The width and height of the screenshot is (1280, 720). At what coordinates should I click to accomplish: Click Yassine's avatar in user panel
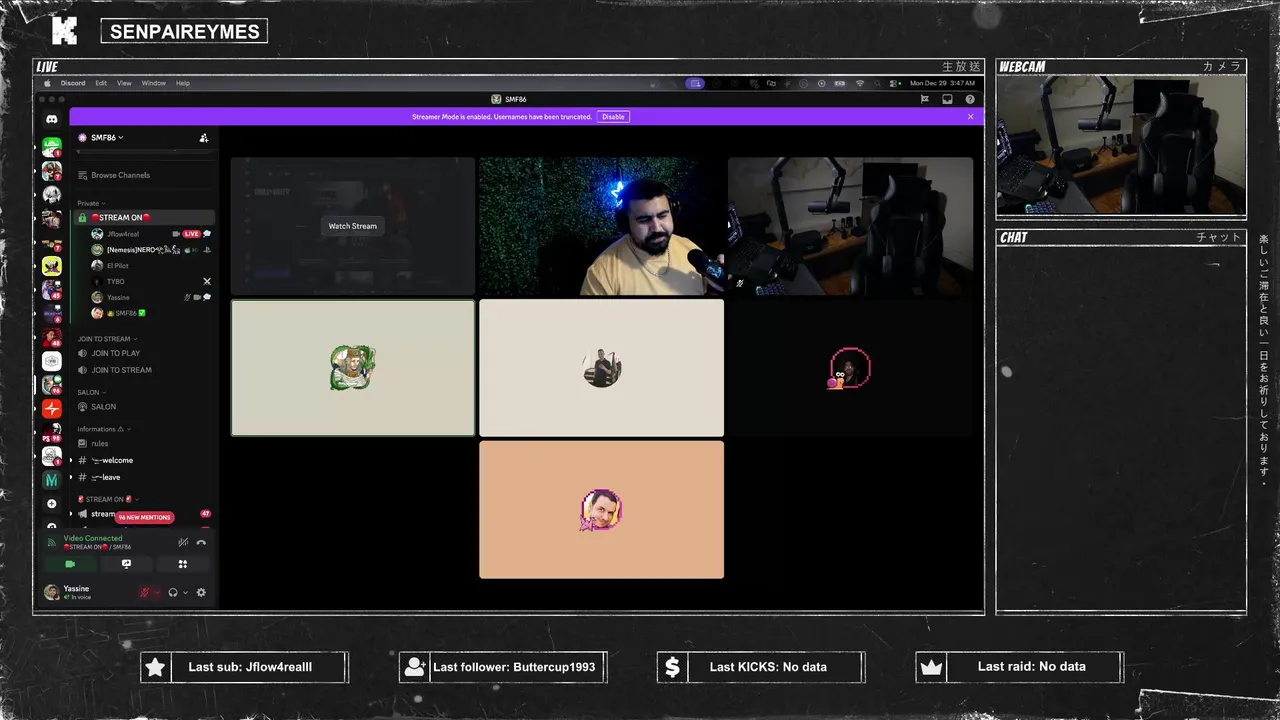click(x=51, y=592)
